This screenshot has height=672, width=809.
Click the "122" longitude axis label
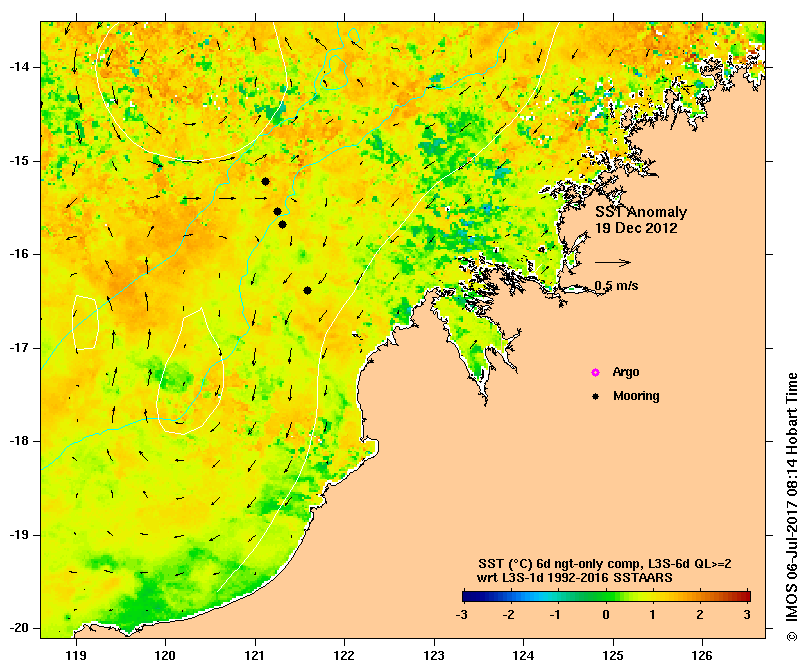pos(344,656)
